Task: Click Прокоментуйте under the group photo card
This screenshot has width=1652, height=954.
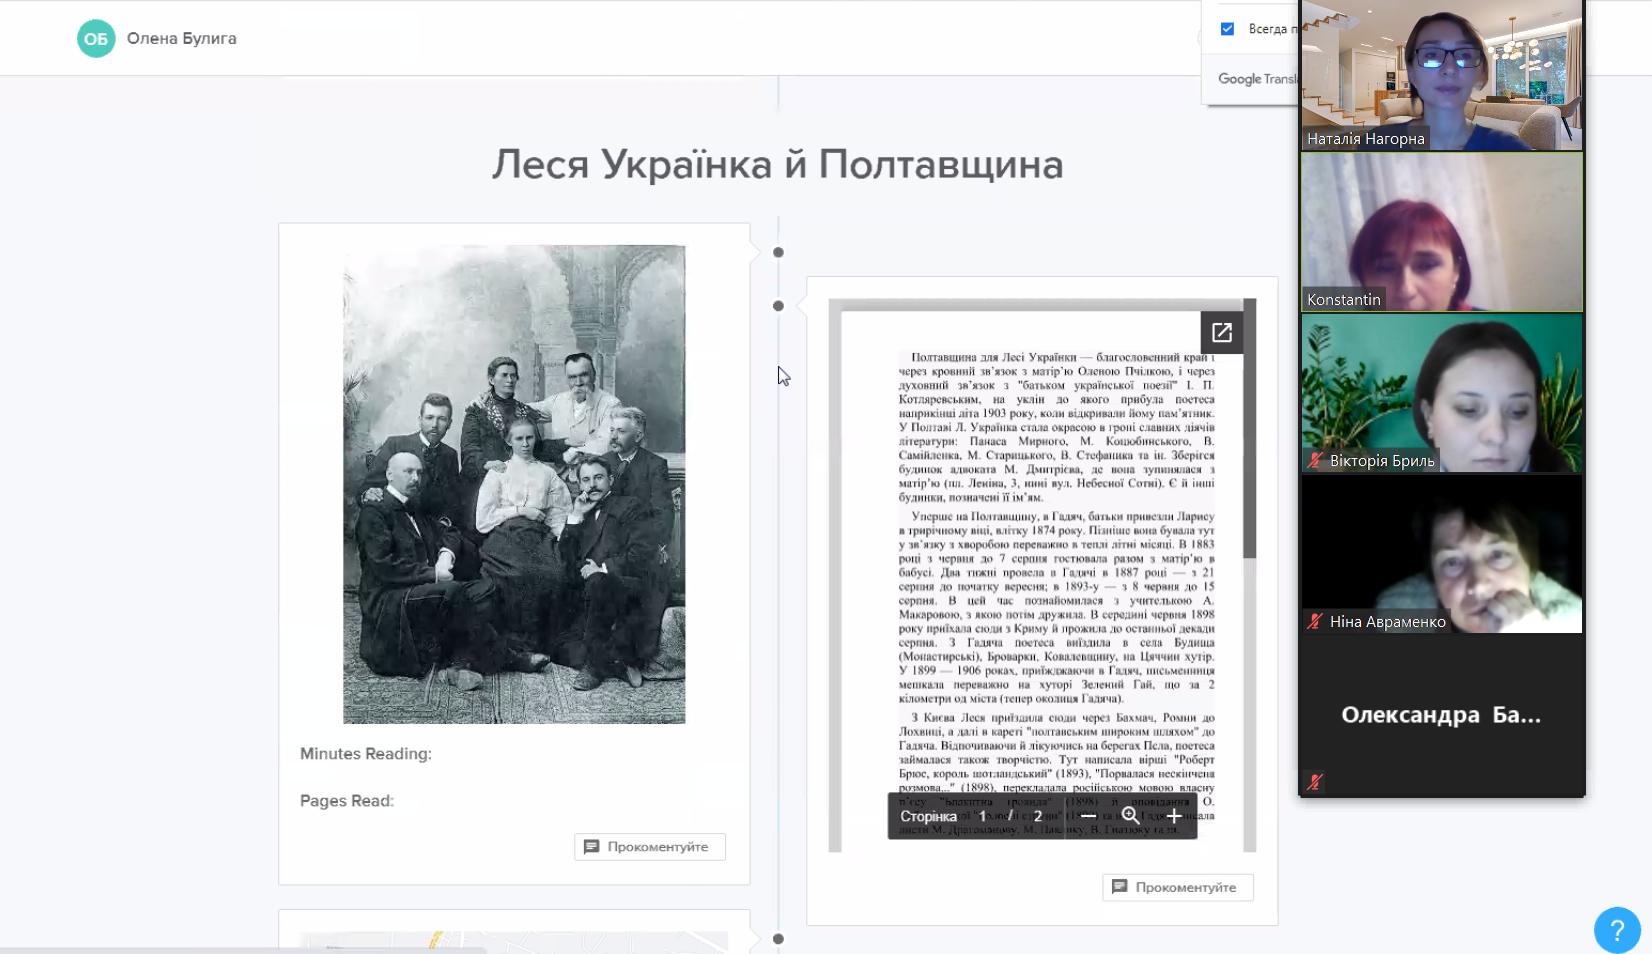Action: (x=649, y=847)
